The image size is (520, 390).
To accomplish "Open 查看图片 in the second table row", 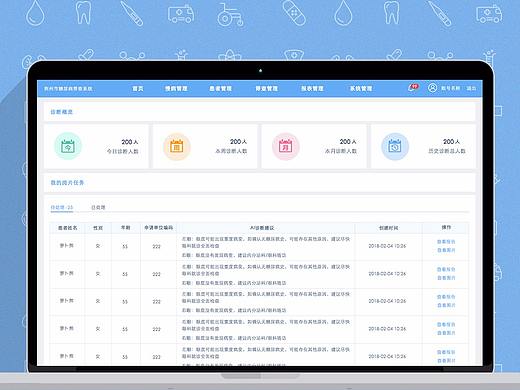I will tap(446, 278).
